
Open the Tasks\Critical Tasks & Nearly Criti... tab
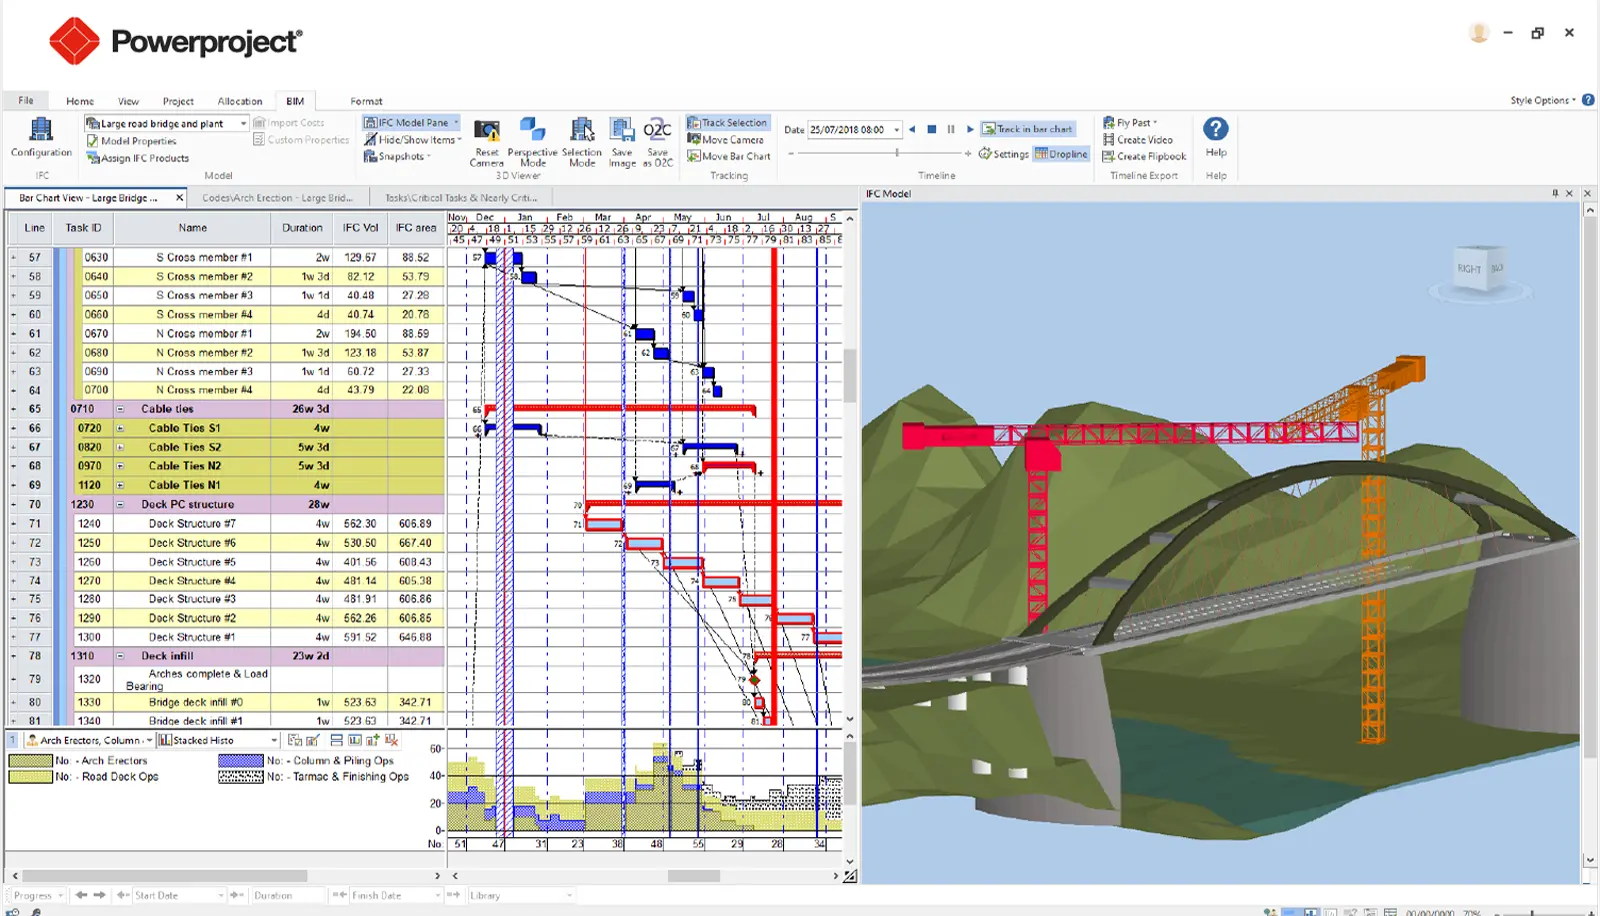click(457, 196)
